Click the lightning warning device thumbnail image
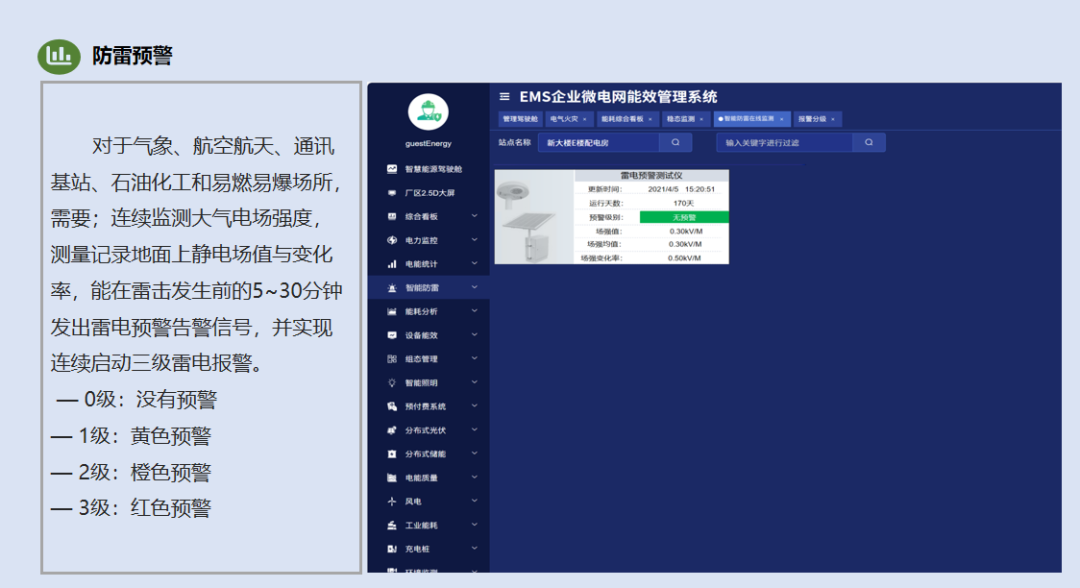 pos(534,217)
